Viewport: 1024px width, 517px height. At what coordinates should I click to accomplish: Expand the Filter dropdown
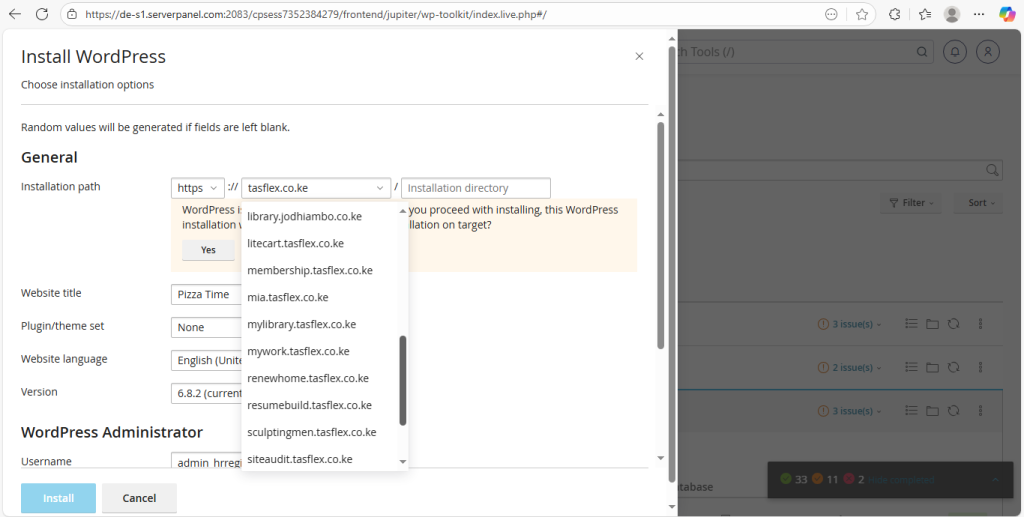[913, 203]
